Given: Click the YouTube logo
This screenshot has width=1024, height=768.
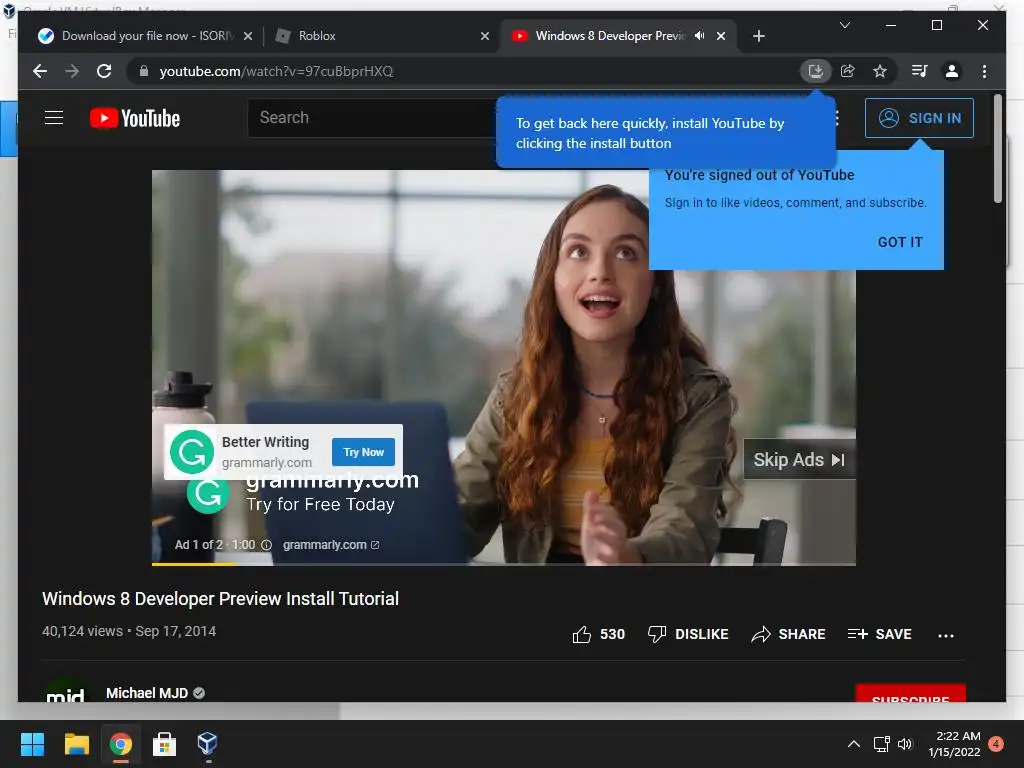Looking at the screenshot, I should click(135, 118).
